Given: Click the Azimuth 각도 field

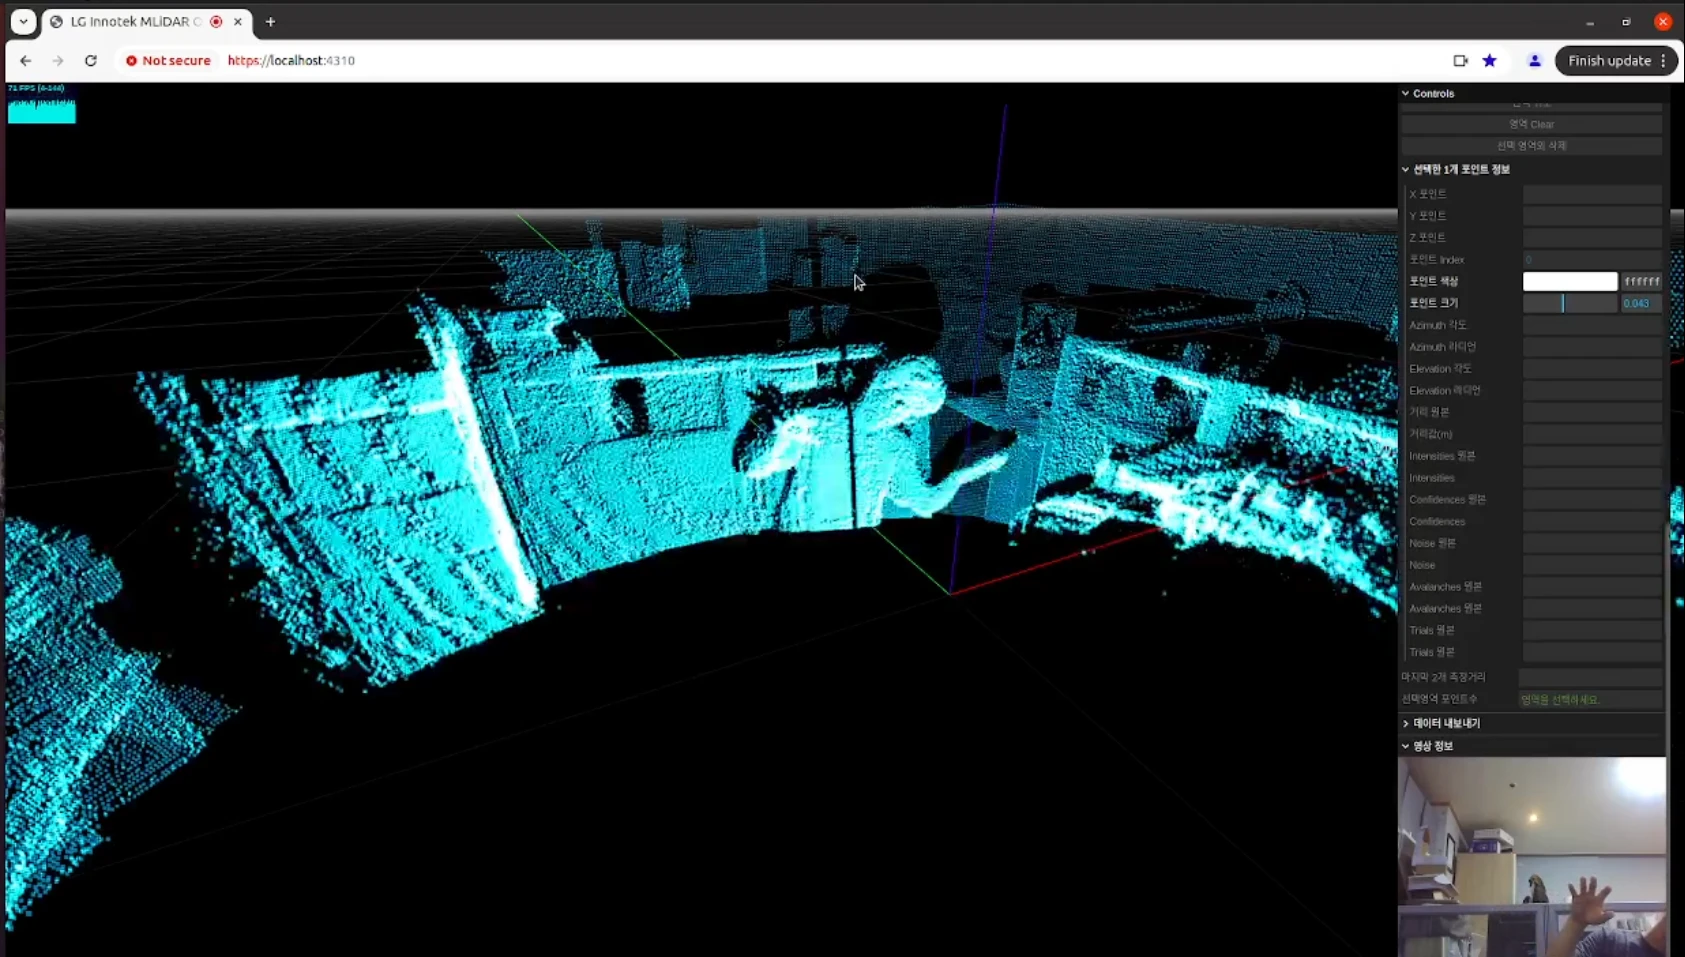Looking at the screenshot, I should pos(1592,325).
